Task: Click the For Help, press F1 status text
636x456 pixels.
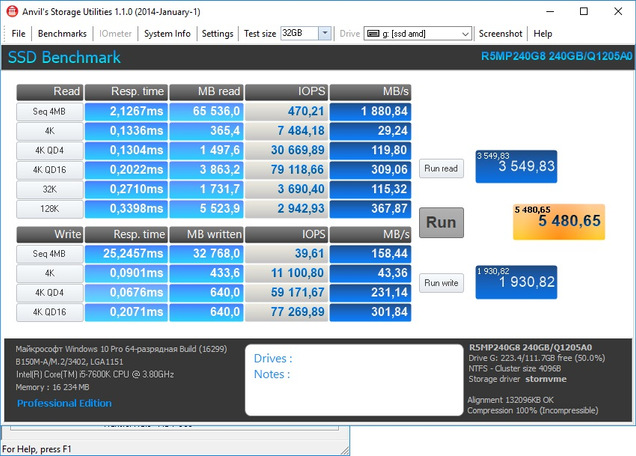Action: coord(37,449)
